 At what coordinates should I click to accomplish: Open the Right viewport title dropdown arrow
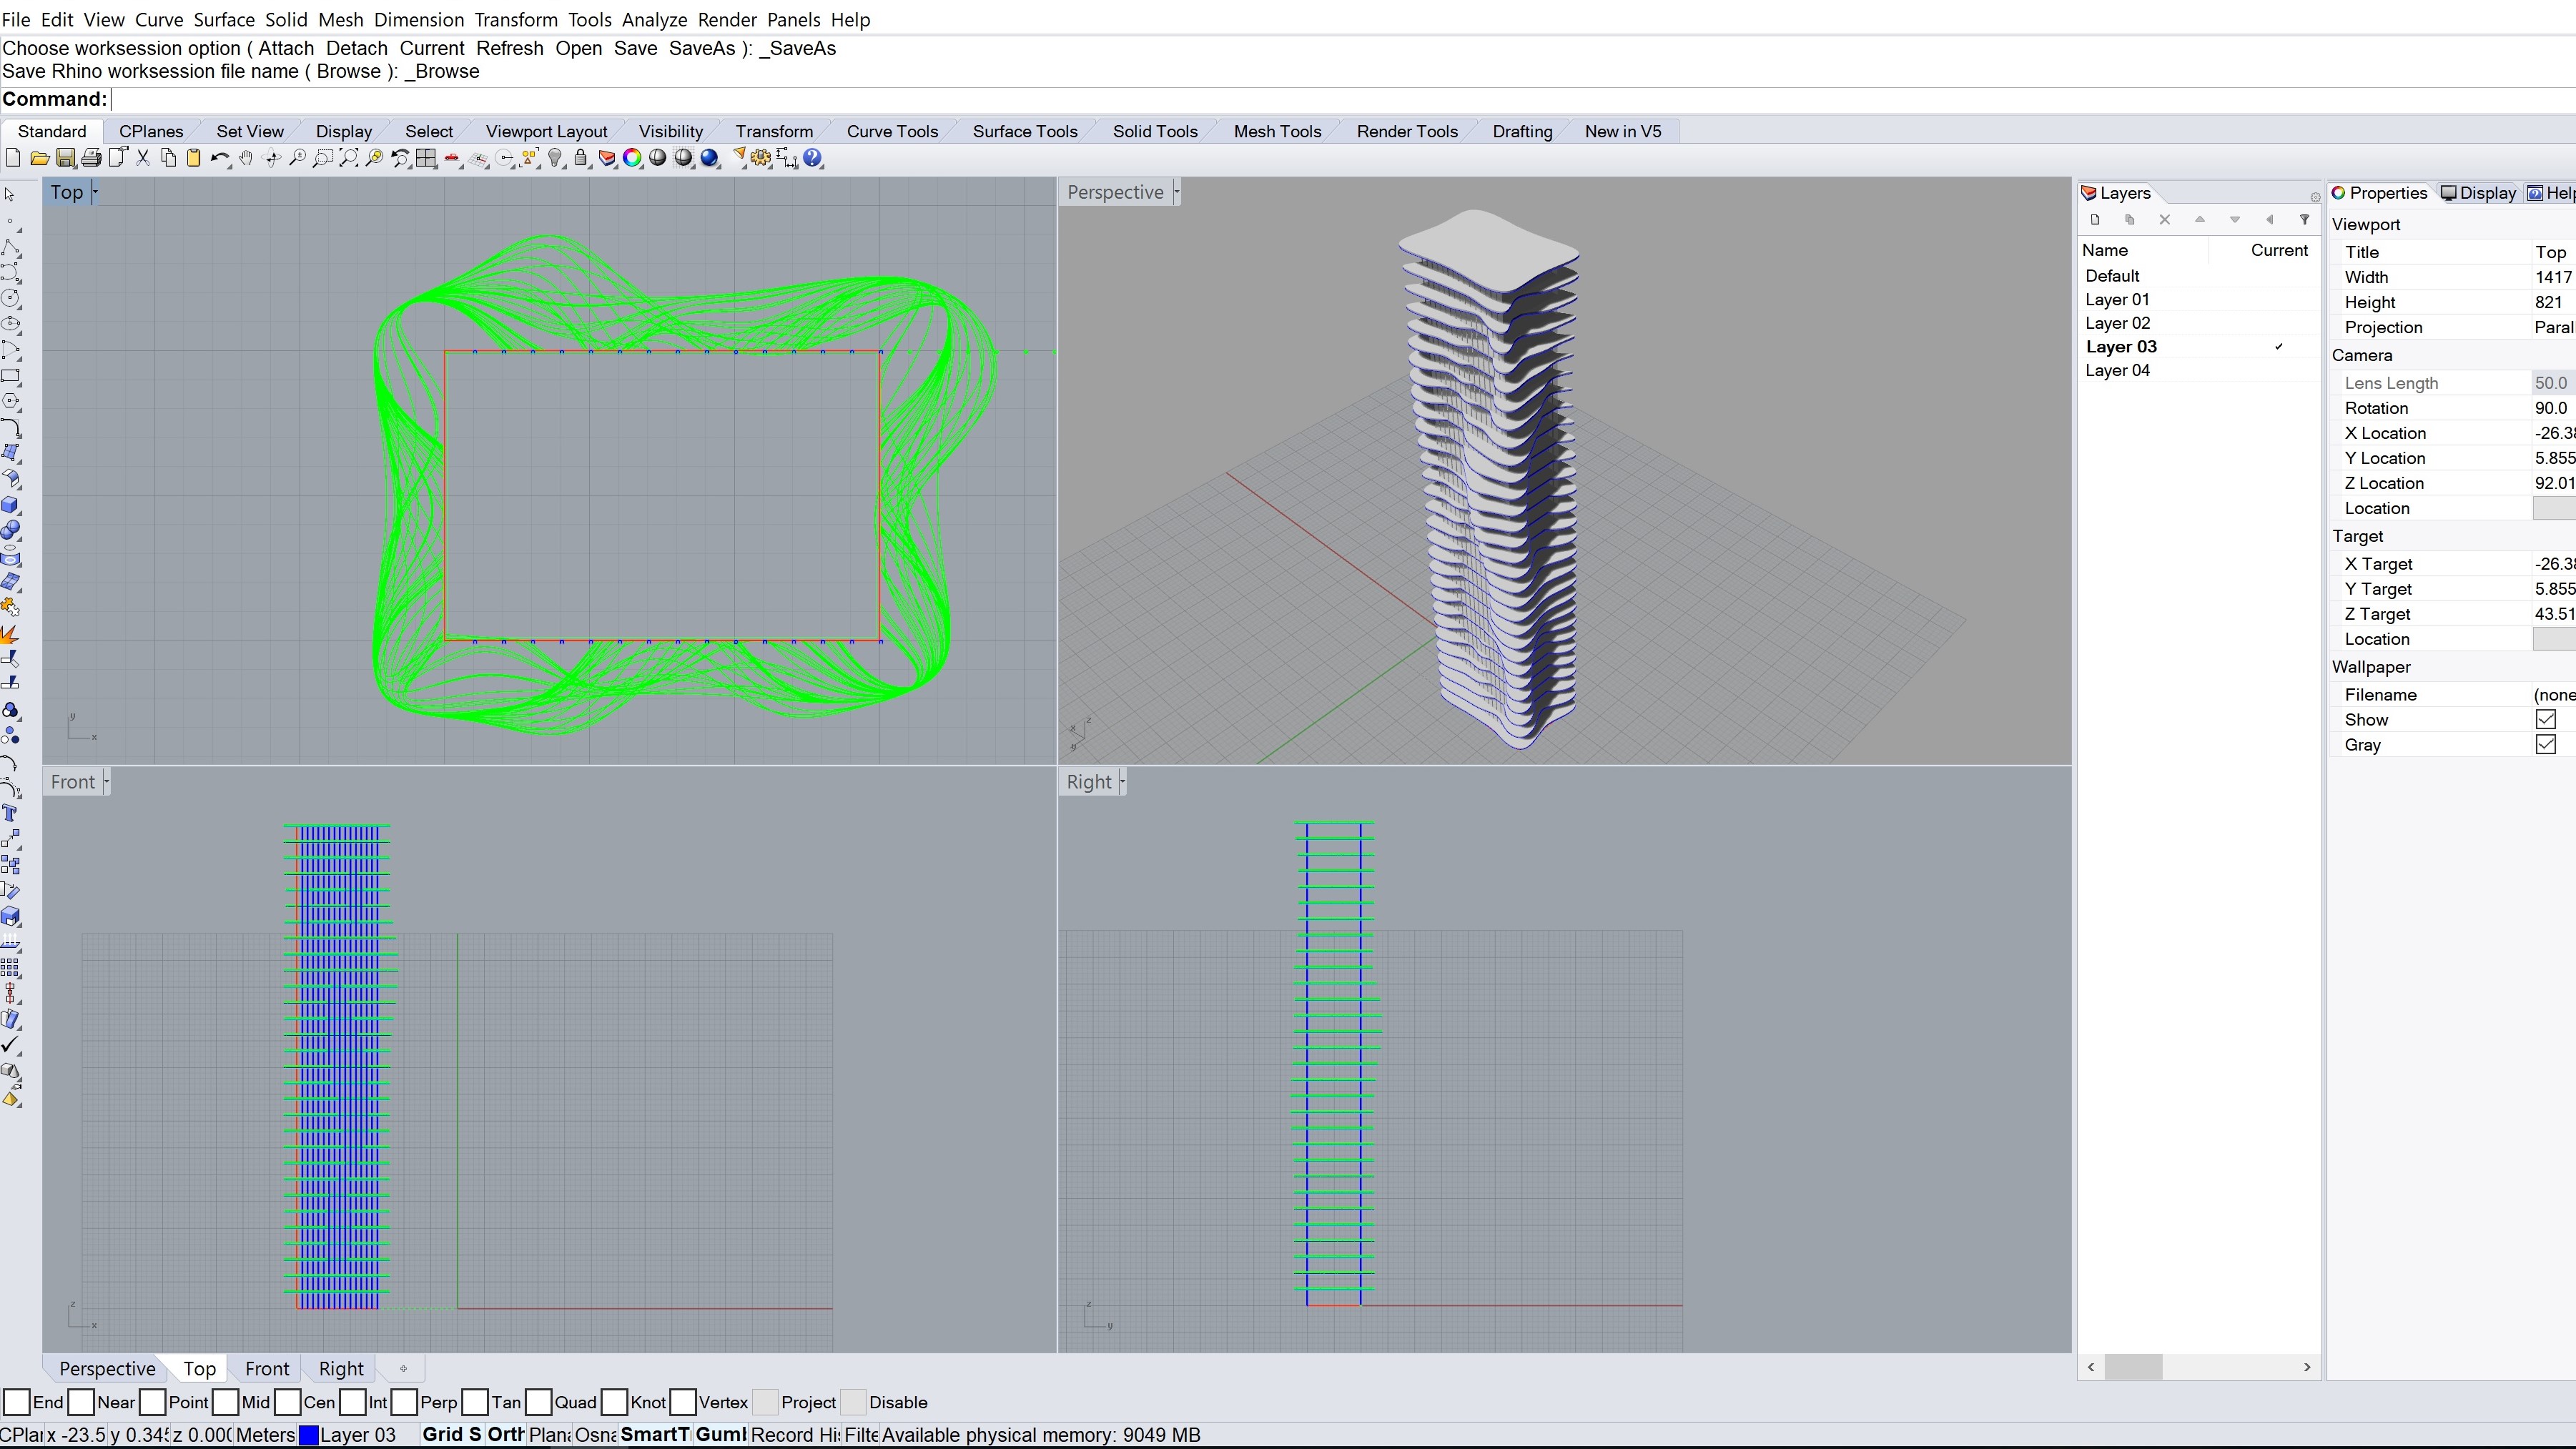pyautogui.click(x=1122, y=782)
